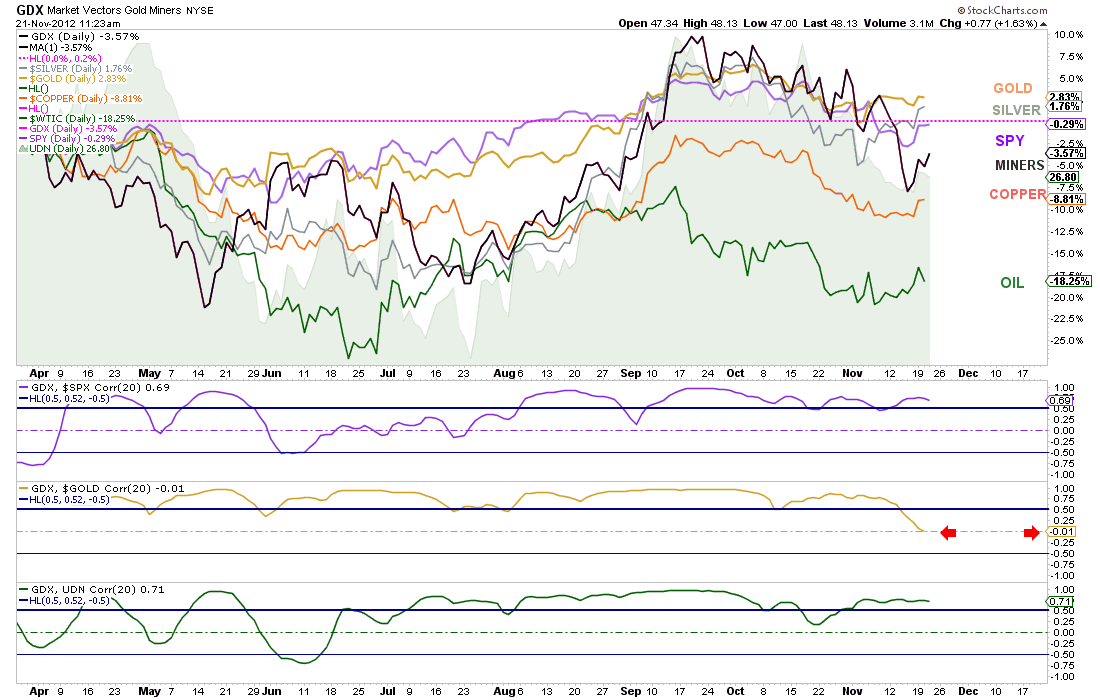Select the 'Market Vectors Gold Miners' name

pos(114,11)
